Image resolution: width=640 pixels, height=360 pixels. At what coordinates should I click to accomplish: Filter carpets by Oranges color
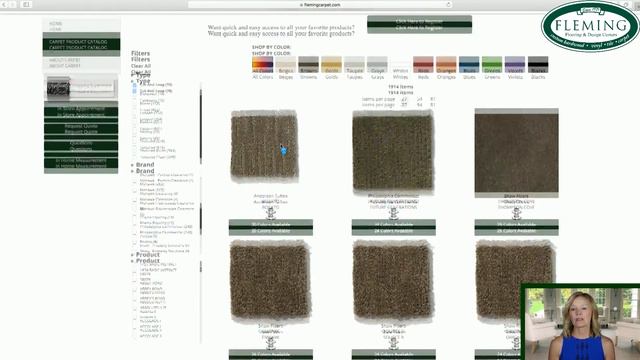(x=446, y=64)
